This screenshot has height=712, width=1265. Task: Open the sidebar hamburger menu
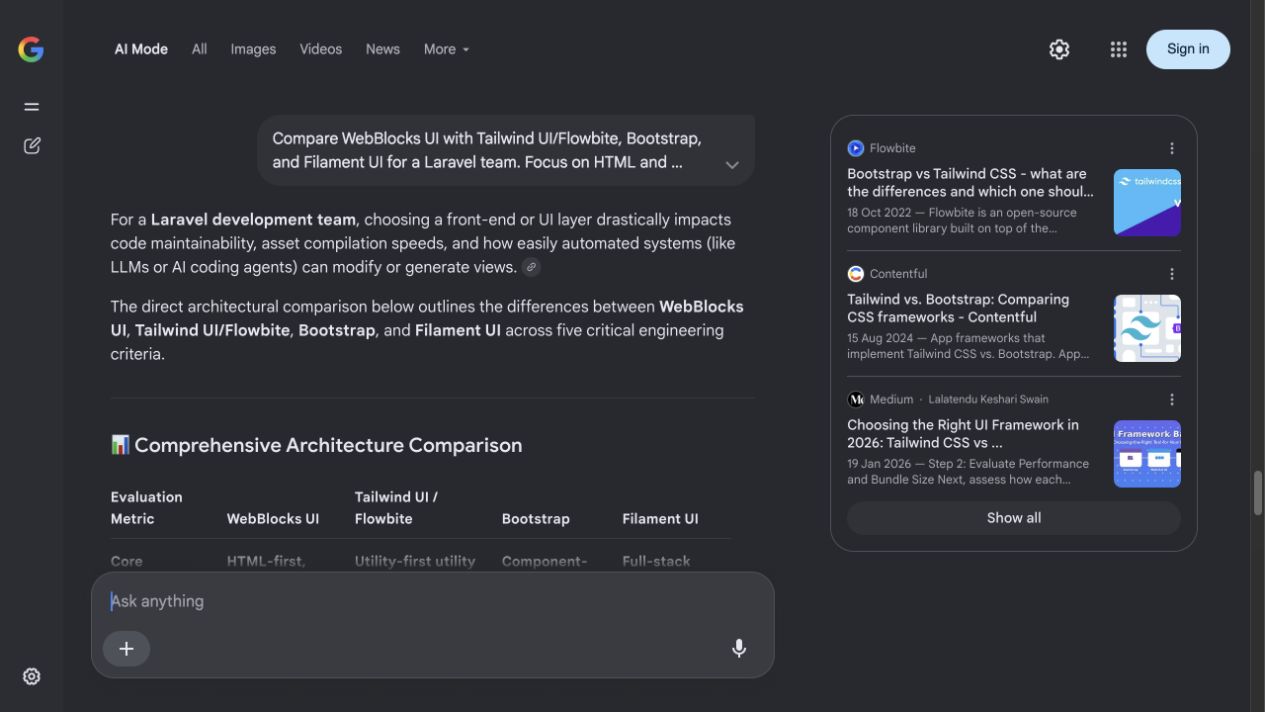click(31, 106)
